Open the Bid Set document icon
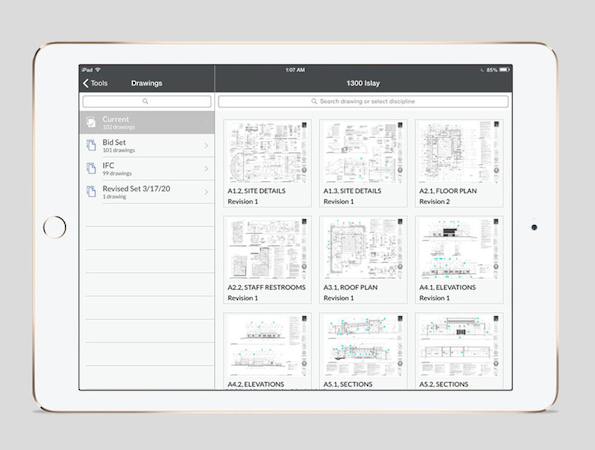595x450 pixels. pyautogui.click(x=91, y=145)
